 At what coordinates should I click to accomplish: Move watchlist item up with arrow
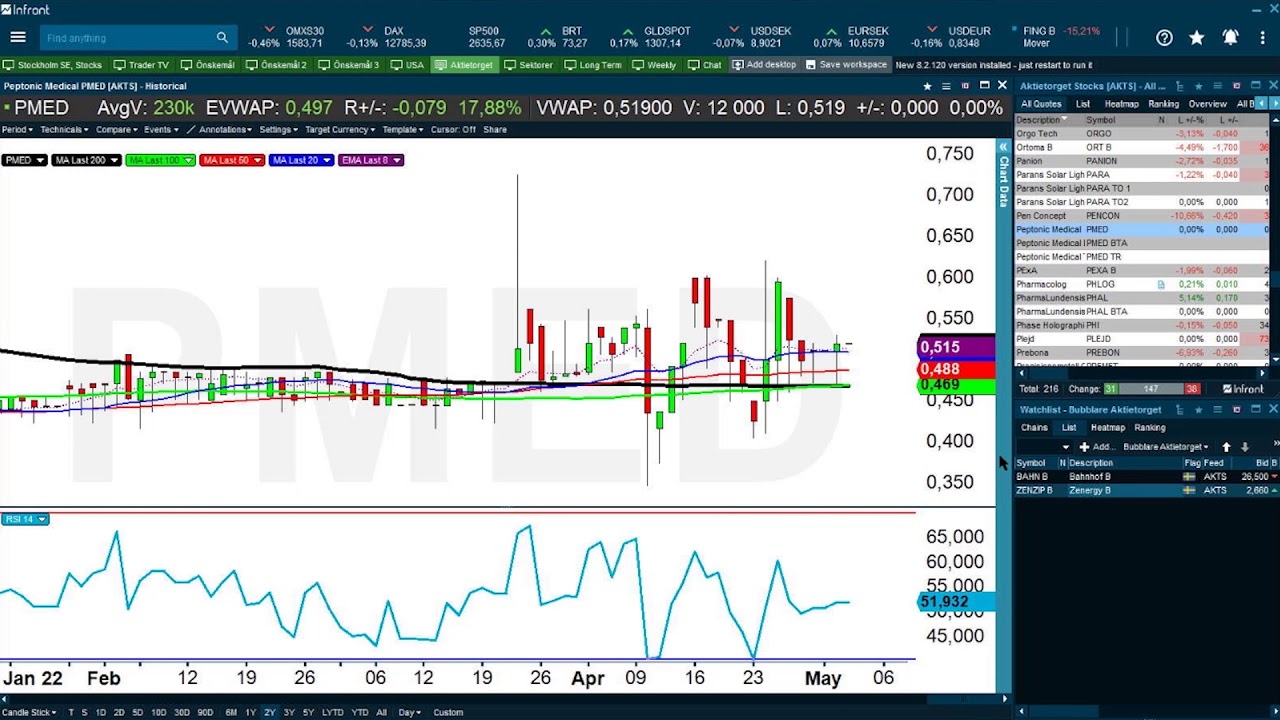coord(1226,447)
